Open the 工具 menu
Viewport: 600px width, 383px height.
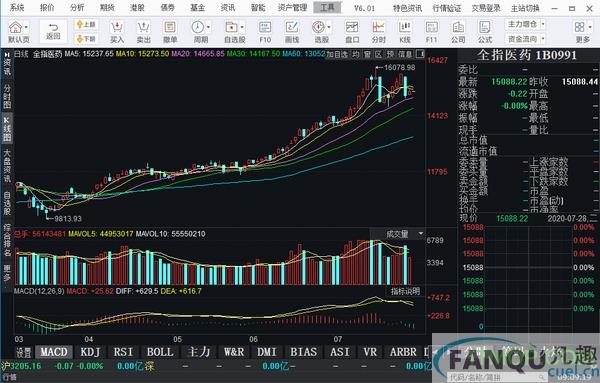tap(327, 7)
